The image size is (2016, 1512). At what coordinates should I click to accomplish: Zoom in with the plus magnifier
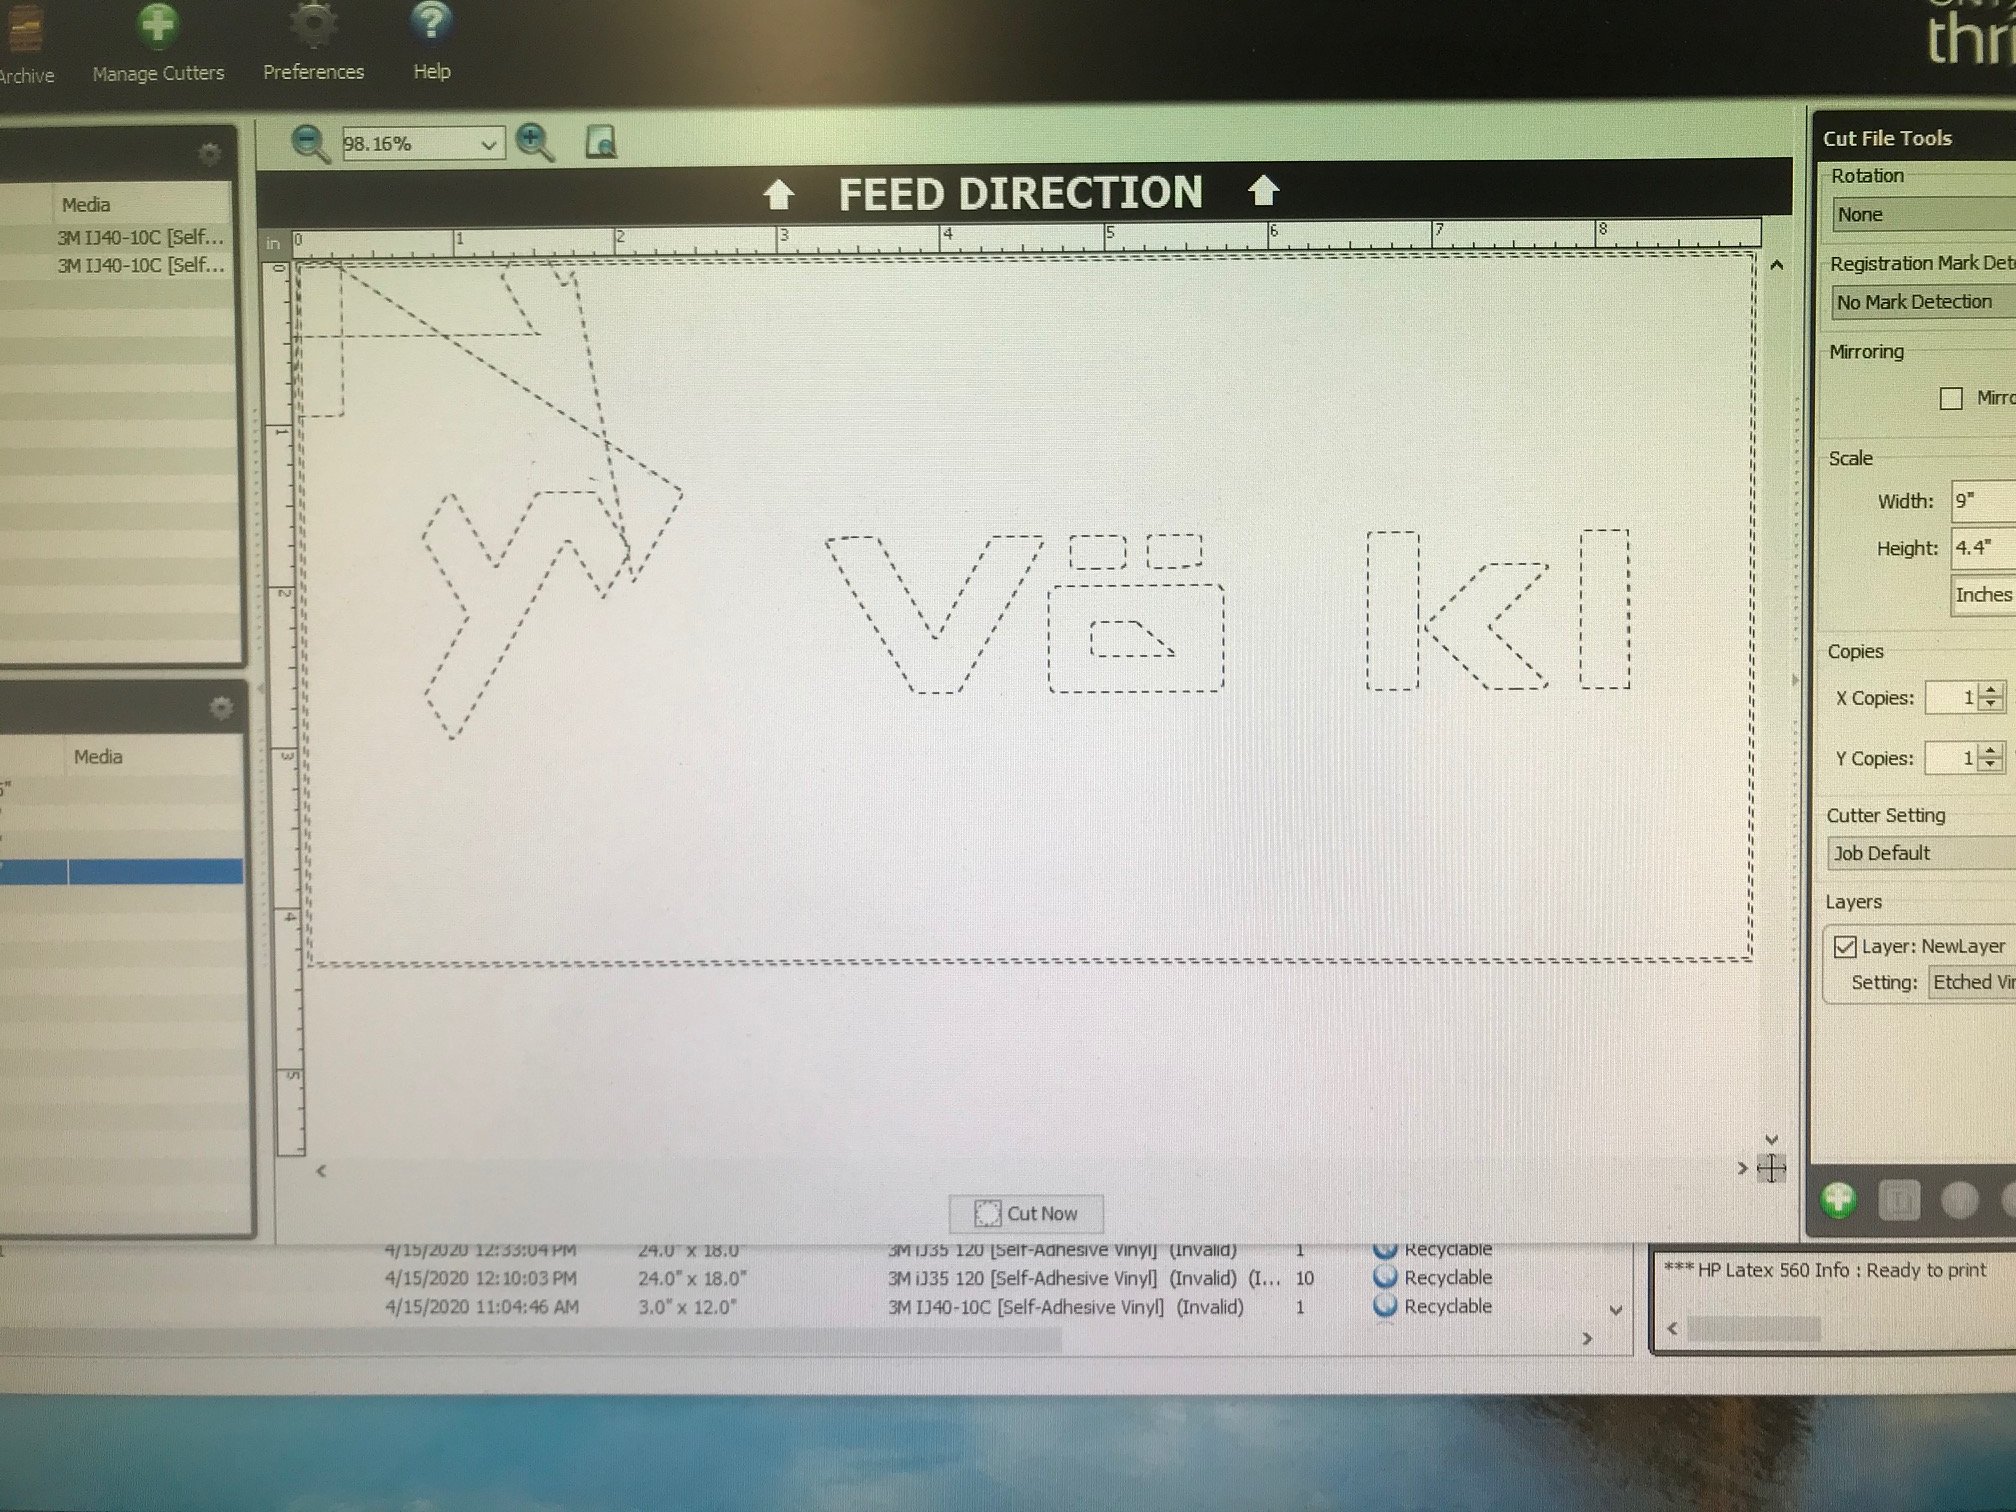(535, 143)
